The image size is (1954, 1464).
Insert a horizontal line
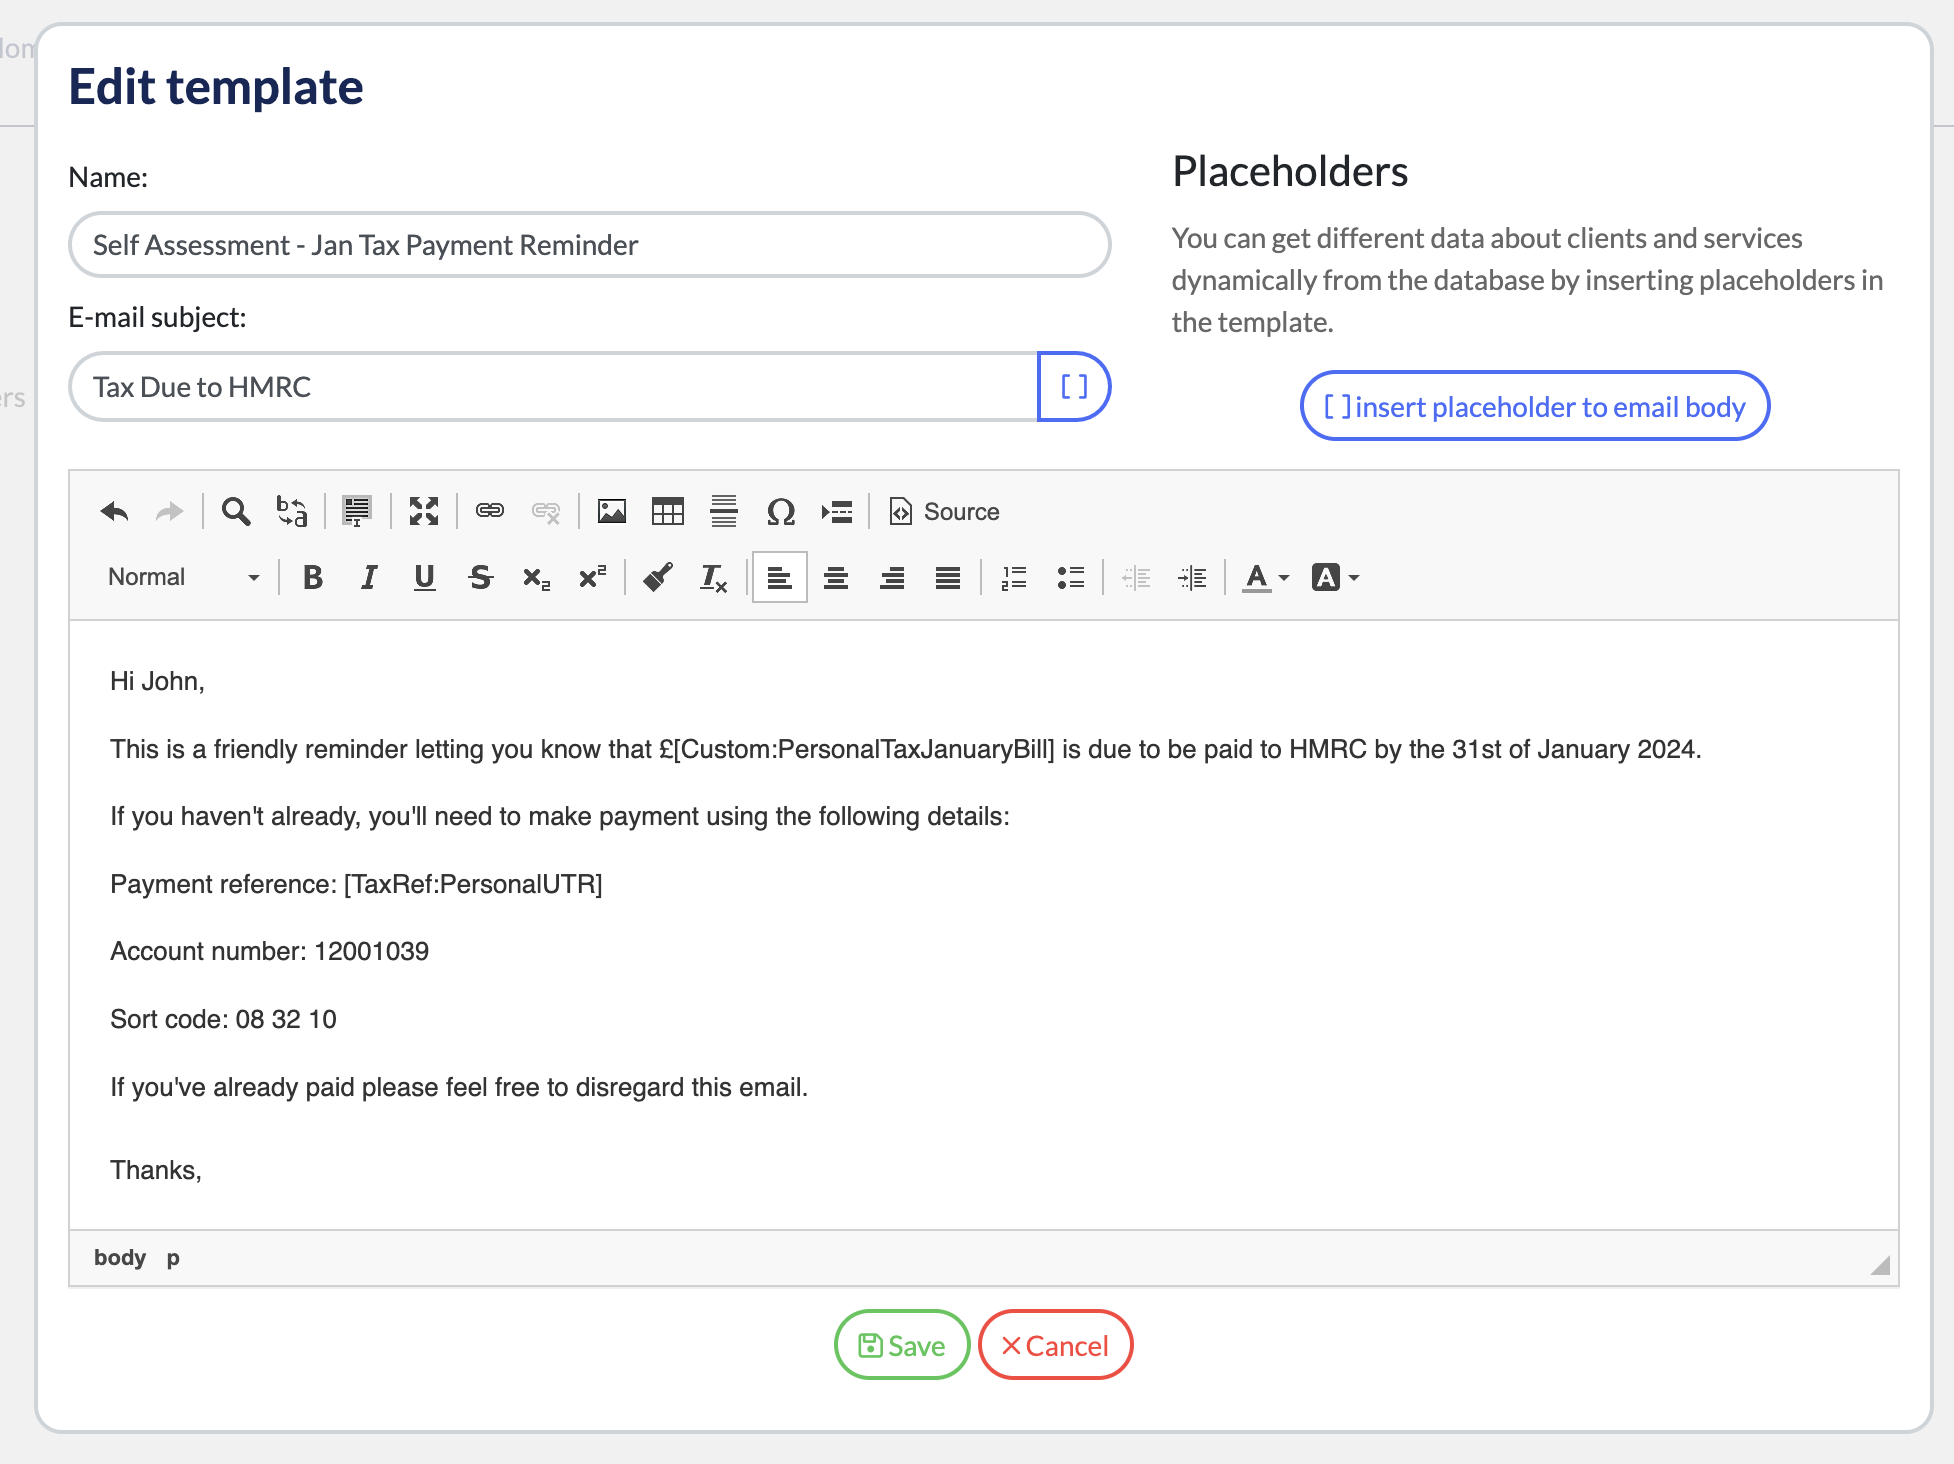point(724,512)
